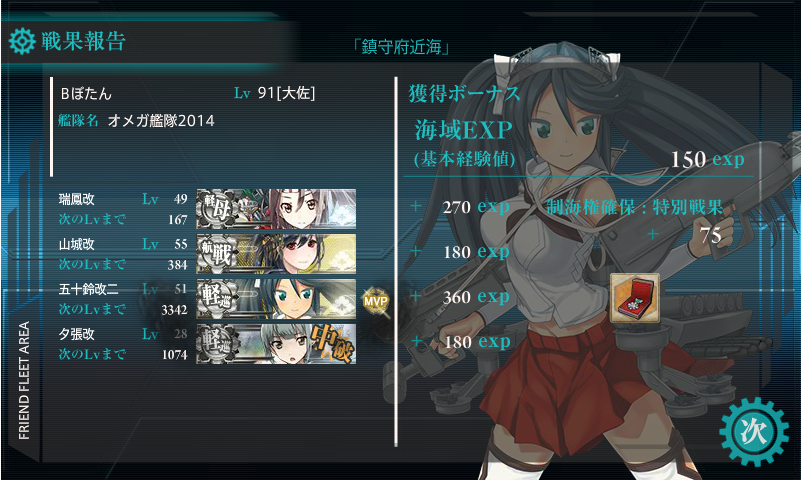Image resolution: width=801 pixels, height=481 pixels.
Task: Click the FRIEND FLEET AREA side label
Action: pyautogui.click(x=24, y=380)
